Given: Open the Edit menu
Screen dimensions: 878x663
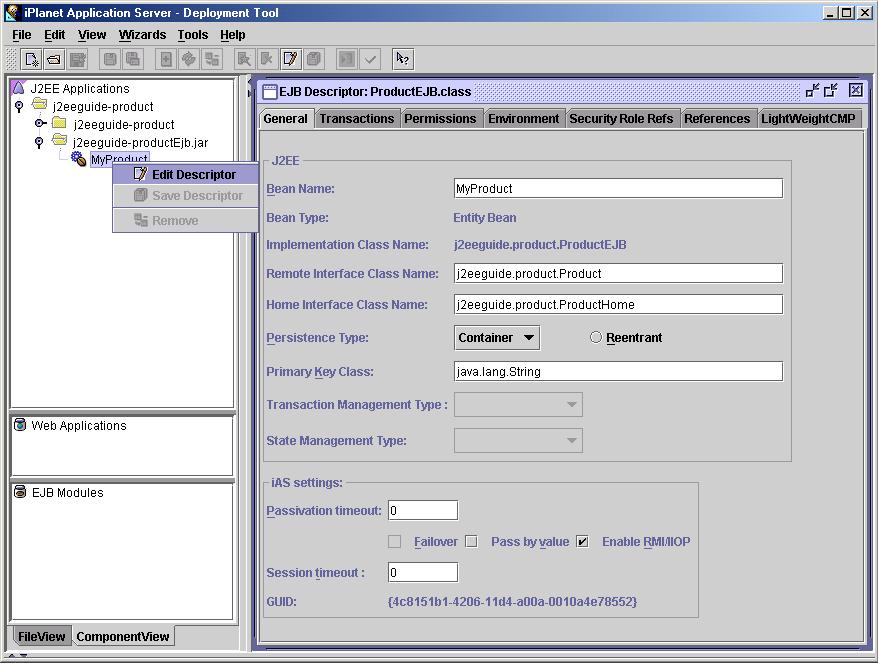Looking at the screenshot, I should coord(54,35).
